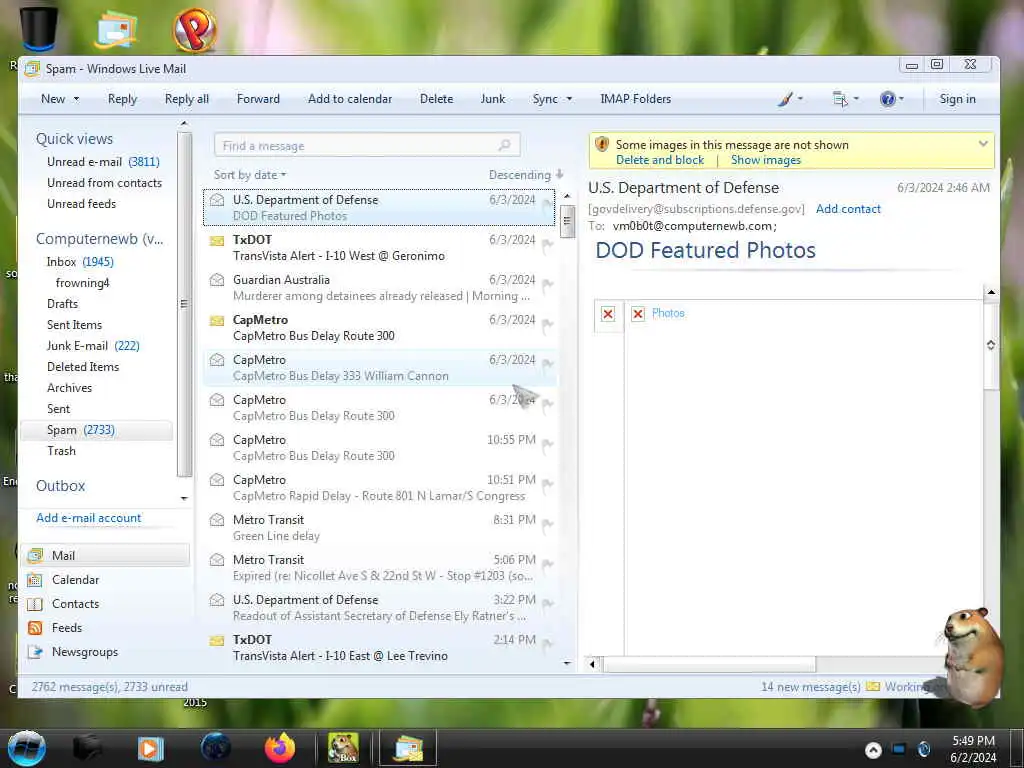1024x768 pixels.
Task: Open the New dropdown arrow
Action: tap(76, 99)
